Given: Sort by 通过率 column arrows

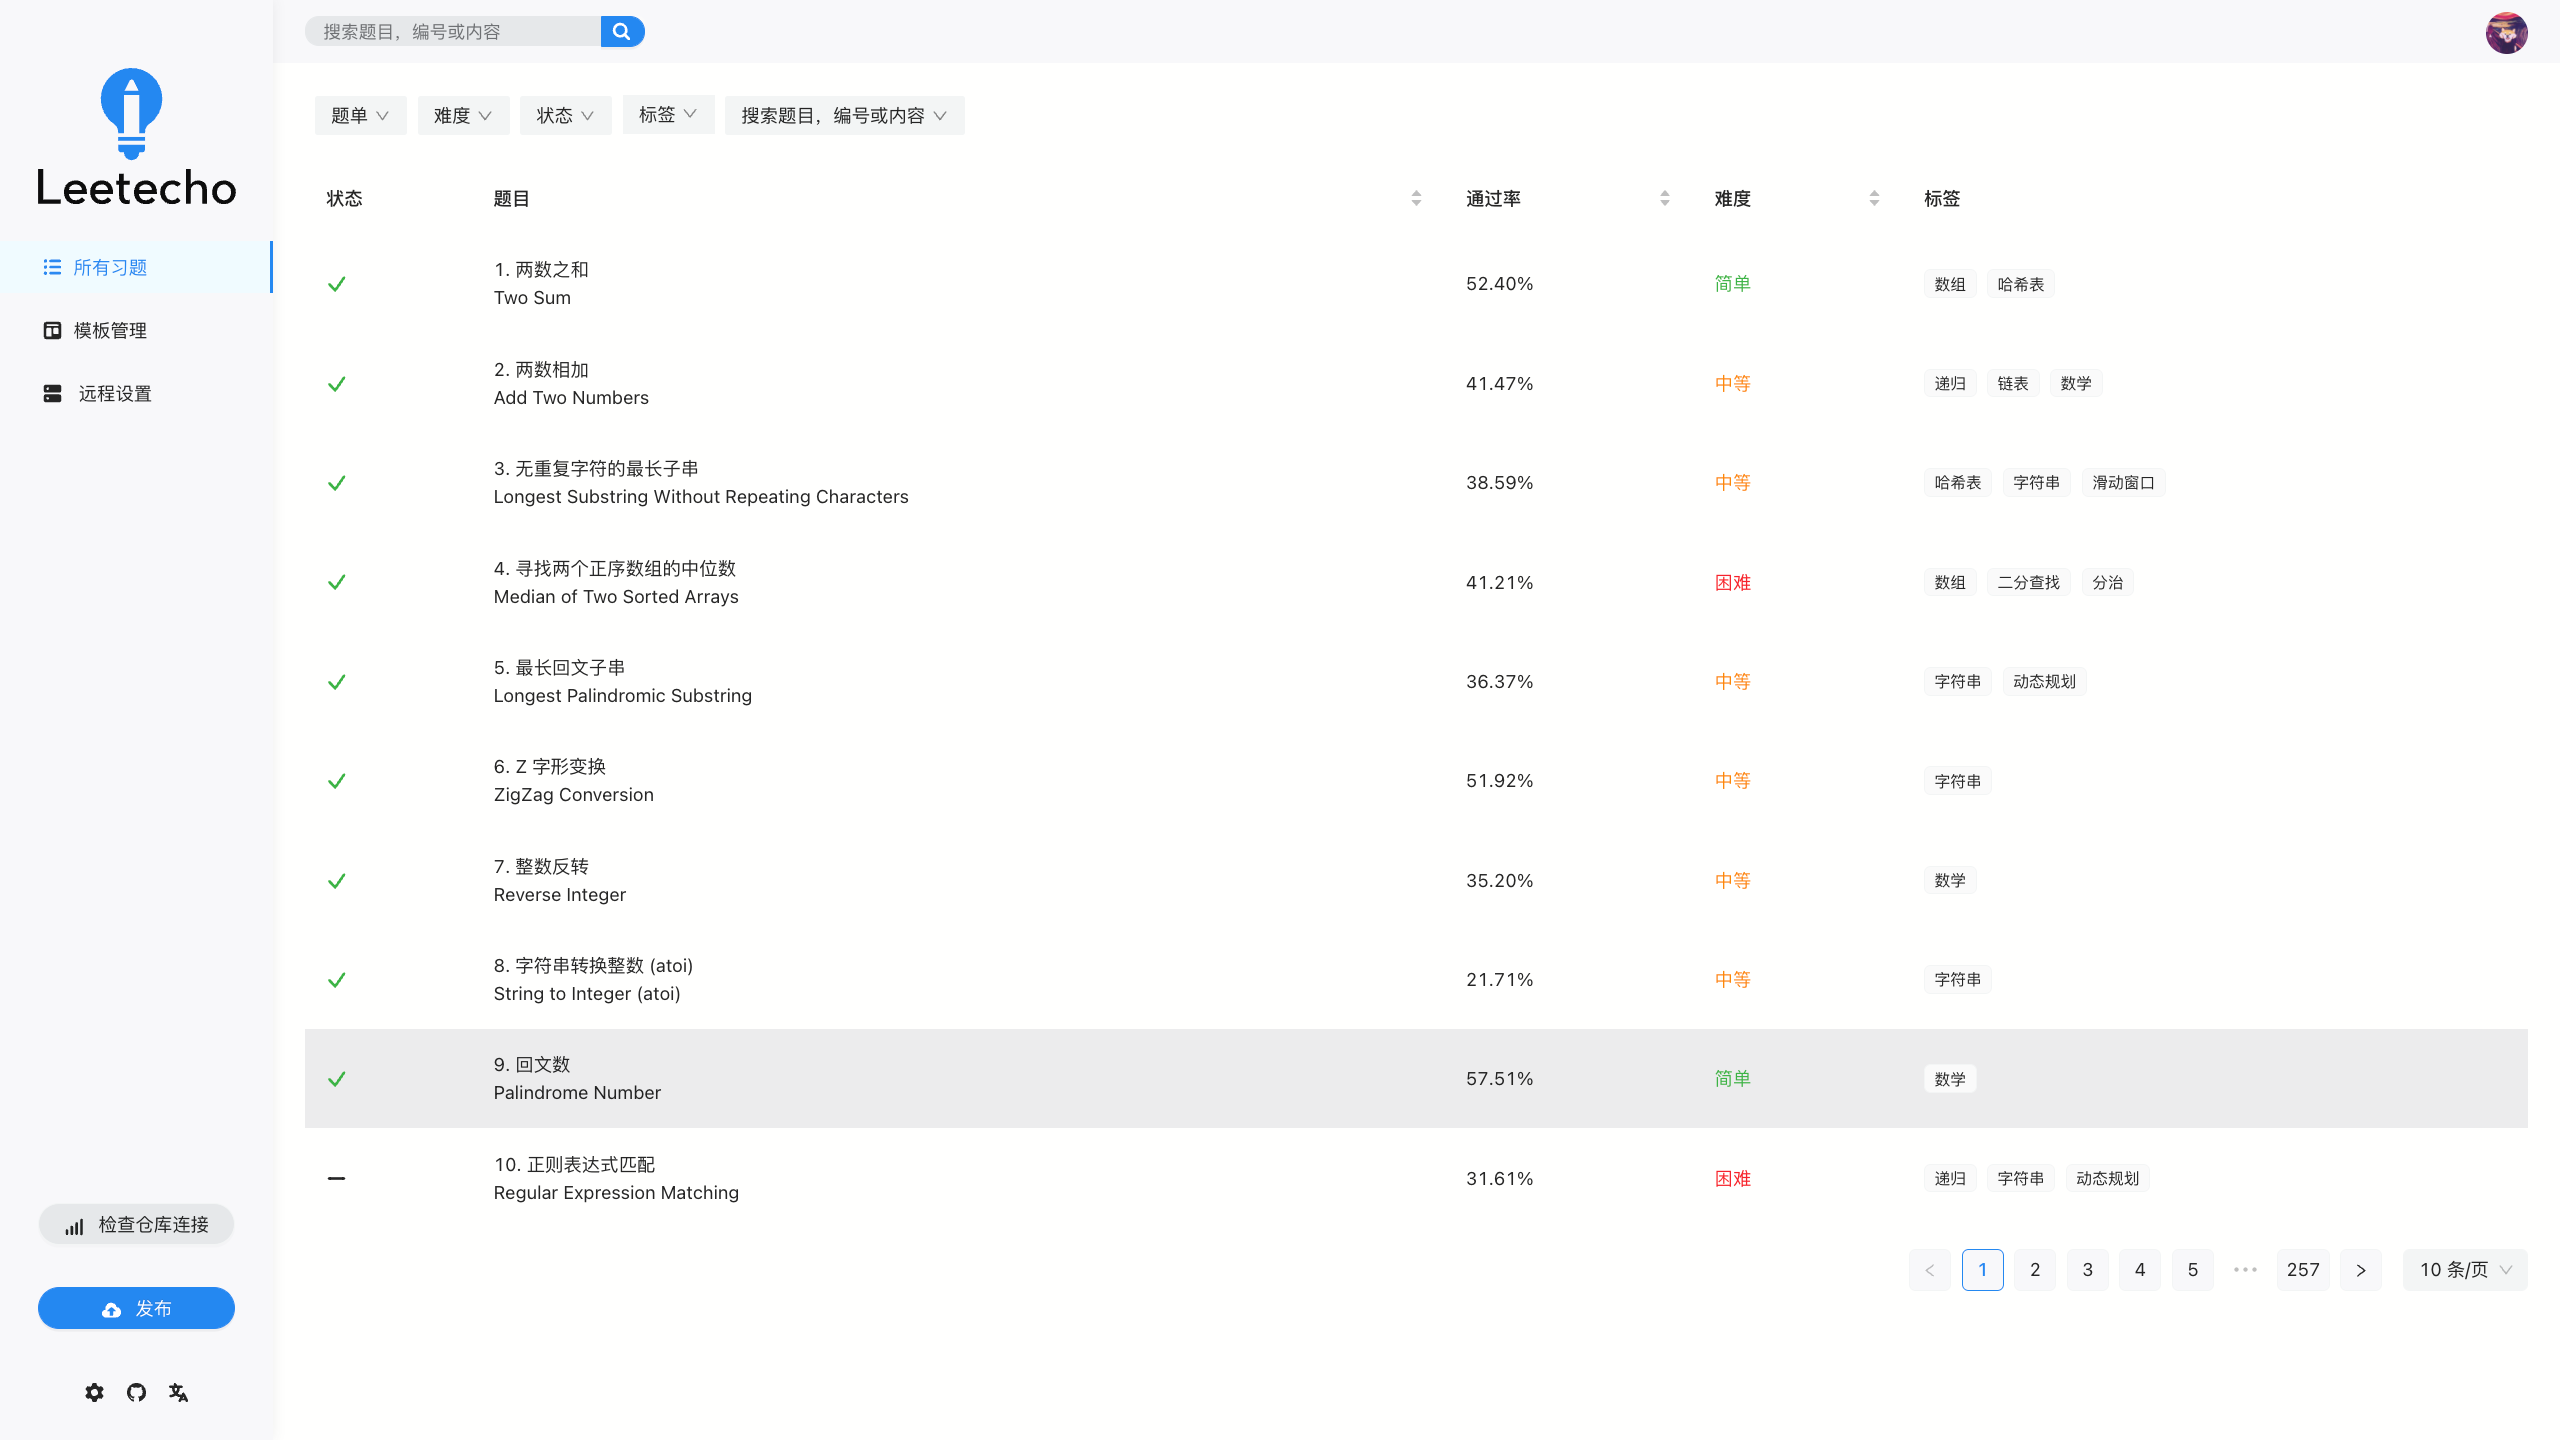Looking at the screenshot, I should pos(1665,198).
